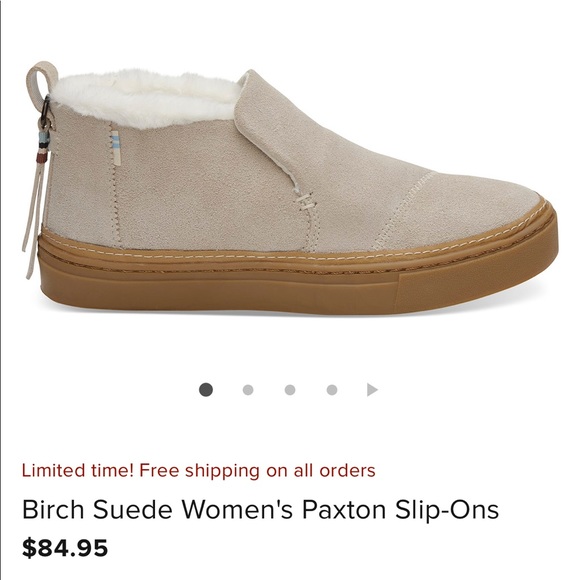The height and width of the screenshot is (580, 580).
Task: Click the cross-stitch detail on side seam
Action: (304, 201)
